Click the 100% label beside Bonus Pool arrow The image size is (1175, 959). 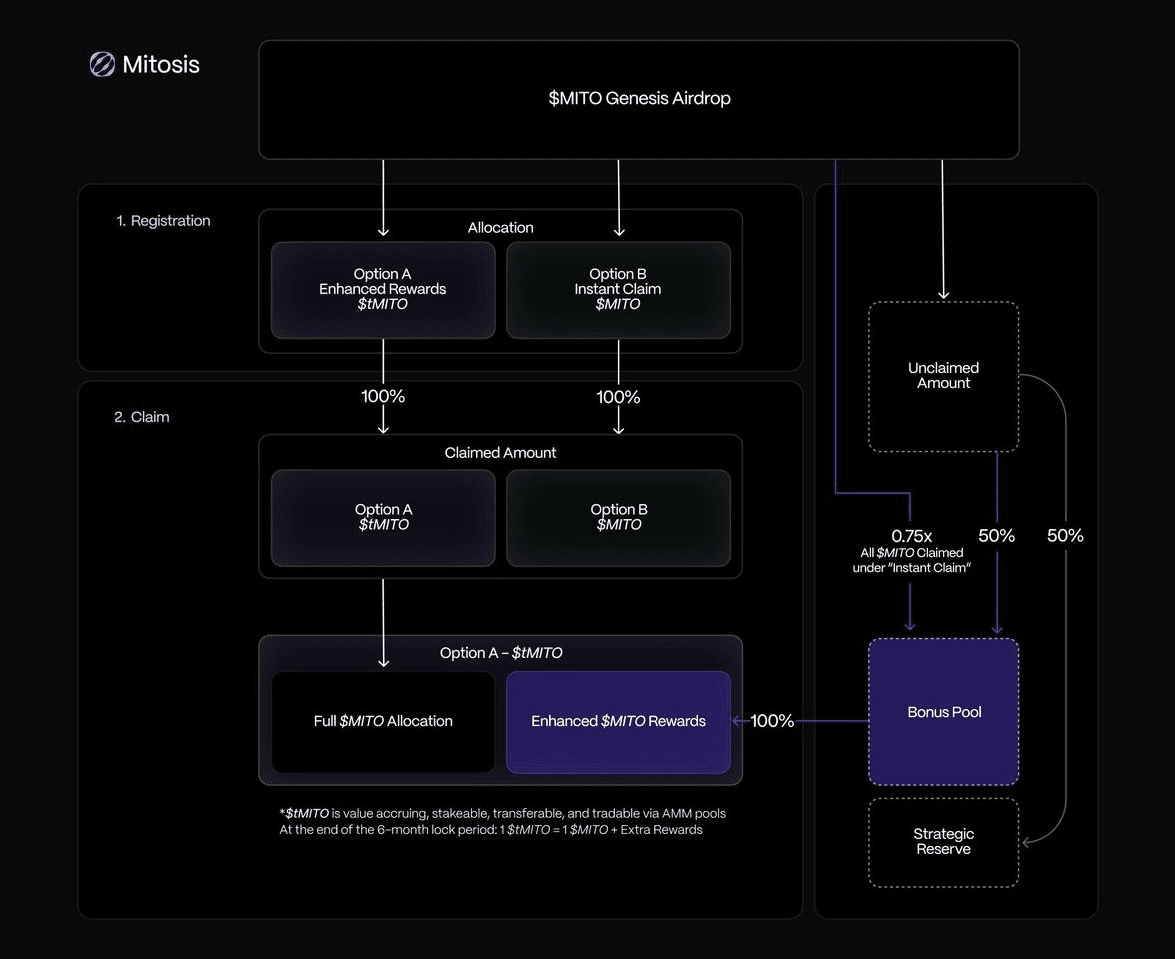tap(772, 721)
